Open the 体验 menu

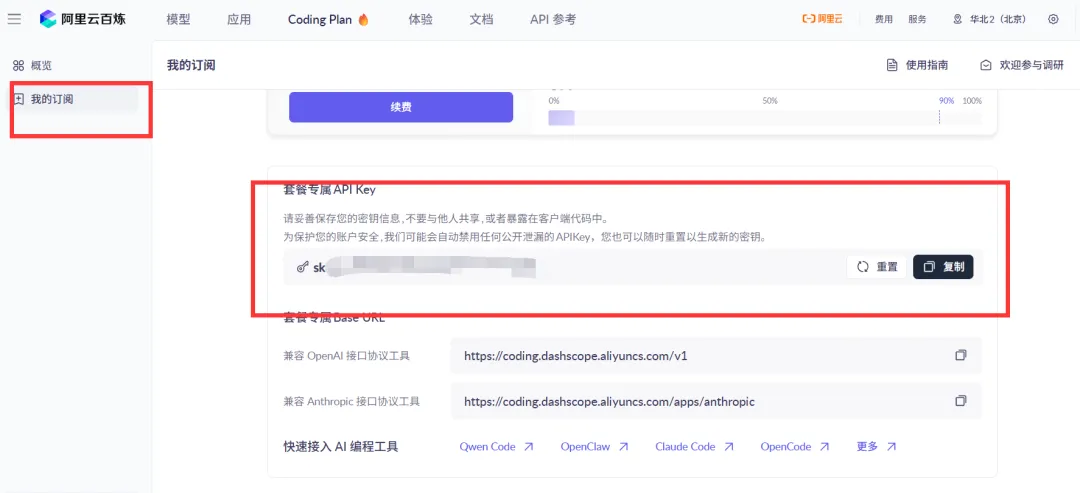point(420,19)
